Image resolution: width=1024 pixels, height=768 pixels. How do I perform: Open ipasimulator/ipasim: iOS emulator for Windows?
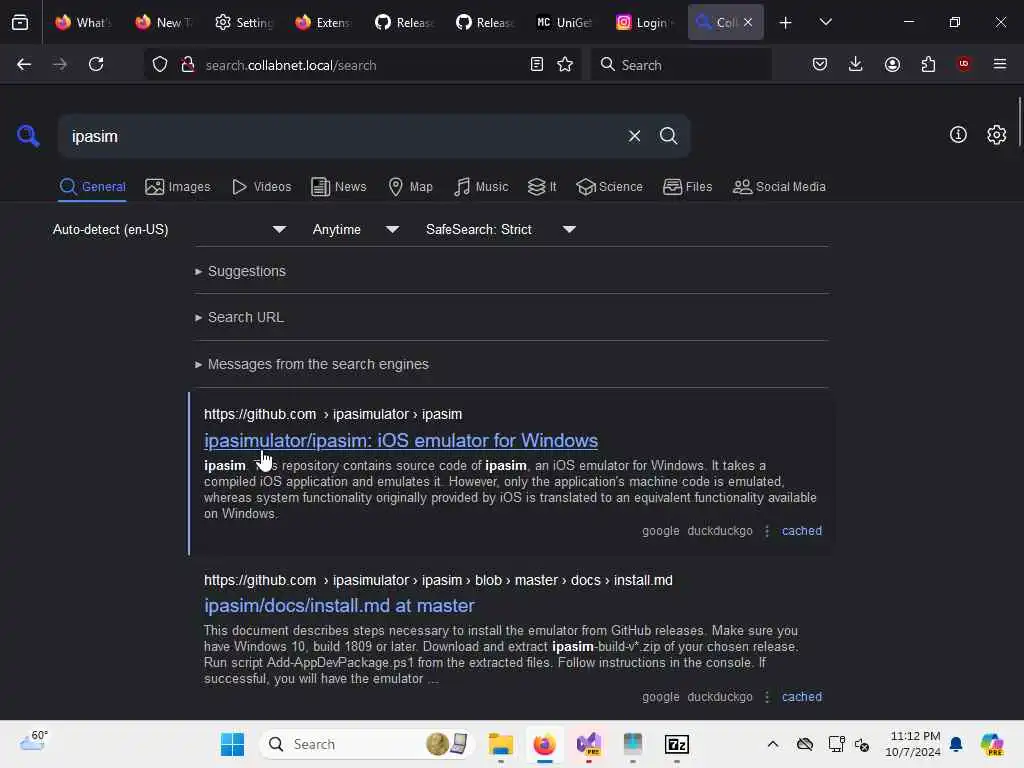click(400, 440)
